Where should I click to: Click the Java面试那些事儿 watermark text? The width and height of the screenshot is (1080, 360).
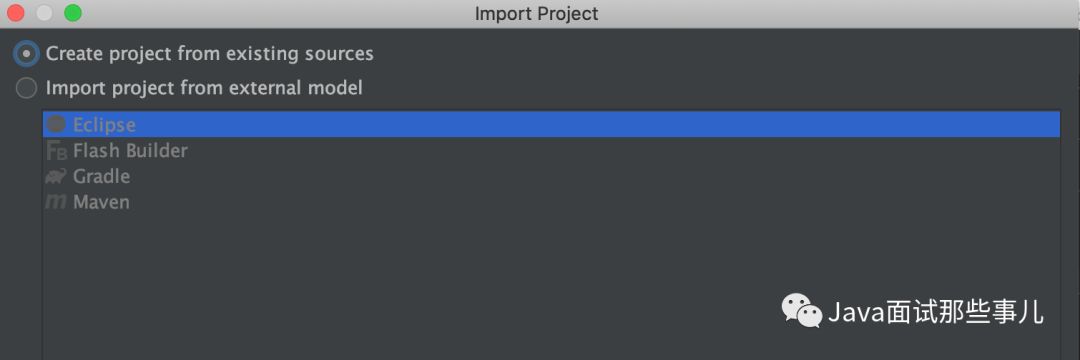[x=935, y=313]
